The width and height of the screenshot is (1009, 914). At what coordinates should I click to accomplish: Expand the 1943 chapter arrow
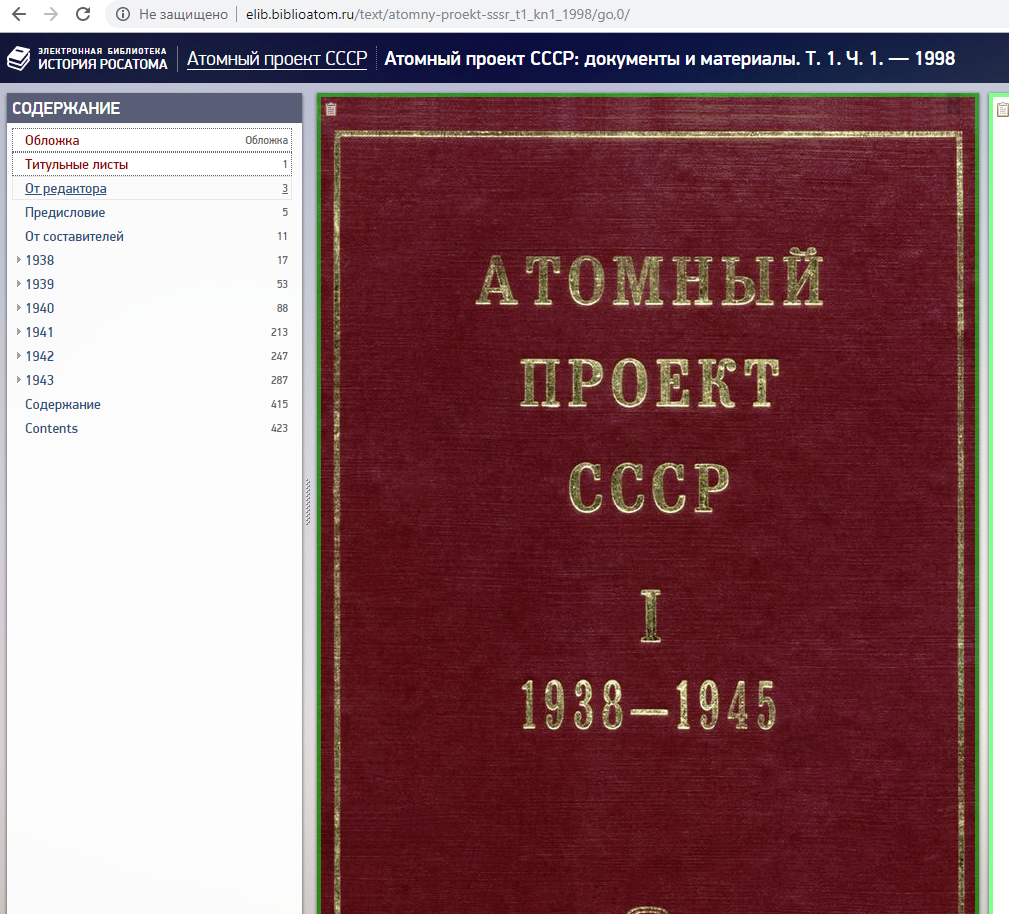click(x=19, y=380)
